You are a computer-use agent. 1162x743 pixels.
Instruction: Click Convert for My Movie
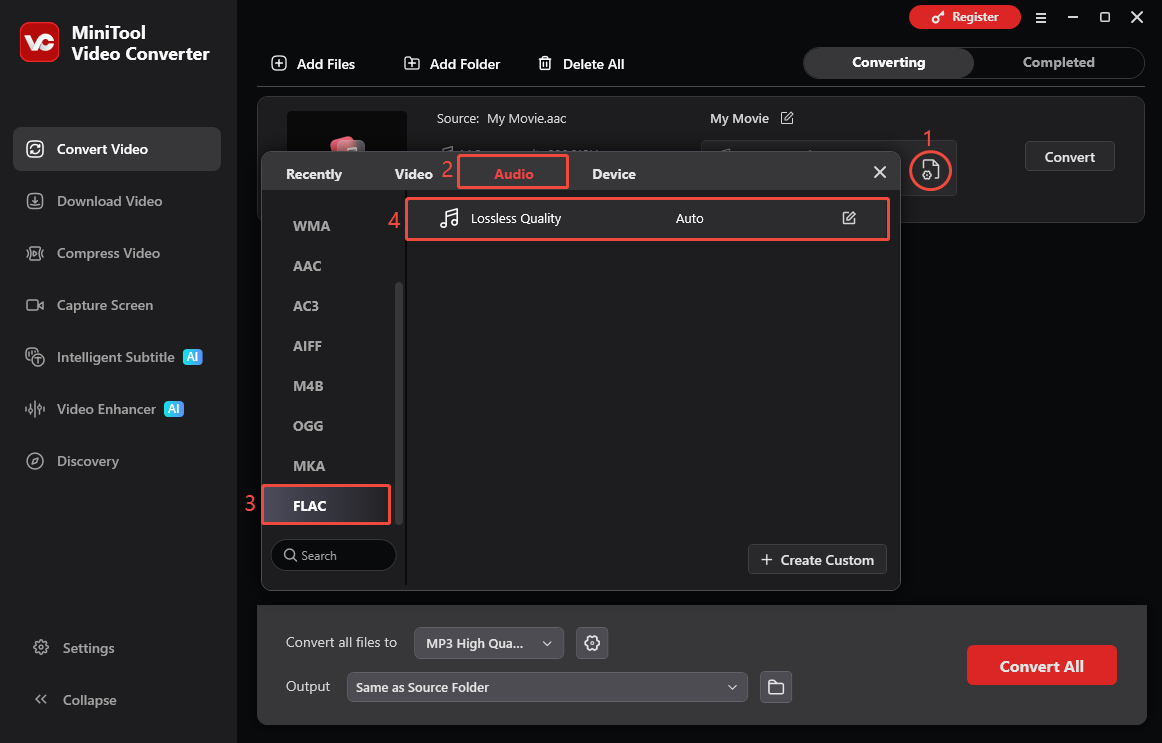point(1069,156)
